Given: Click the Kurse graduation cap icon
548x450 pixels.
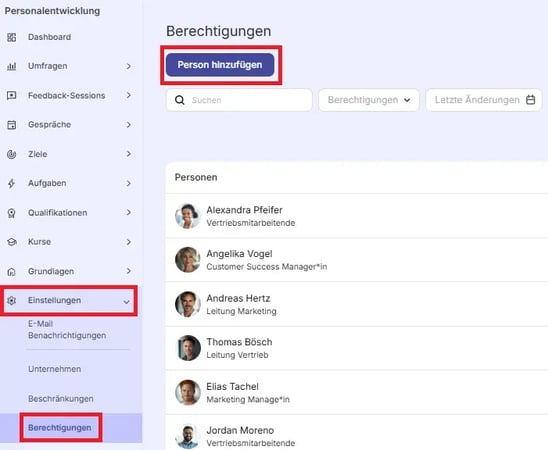Looking at the screenshot, I should pos(12,242).
